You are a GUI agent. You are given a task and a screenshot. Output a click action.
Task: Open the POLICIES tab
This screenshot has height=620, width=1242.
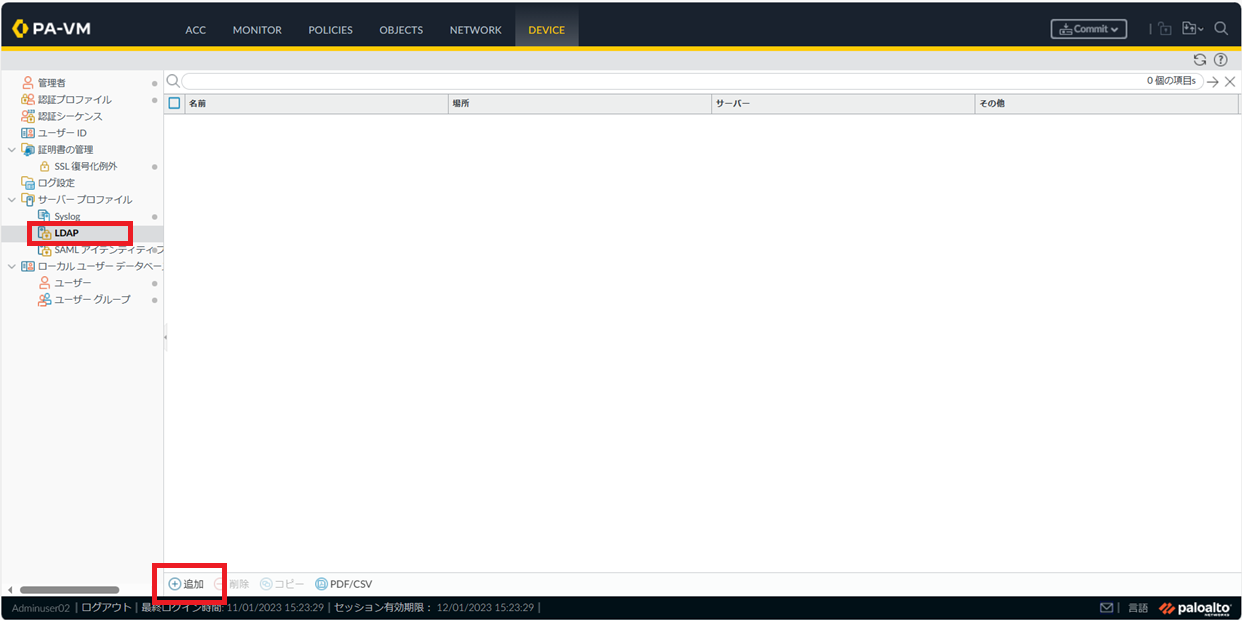[330, 30]
